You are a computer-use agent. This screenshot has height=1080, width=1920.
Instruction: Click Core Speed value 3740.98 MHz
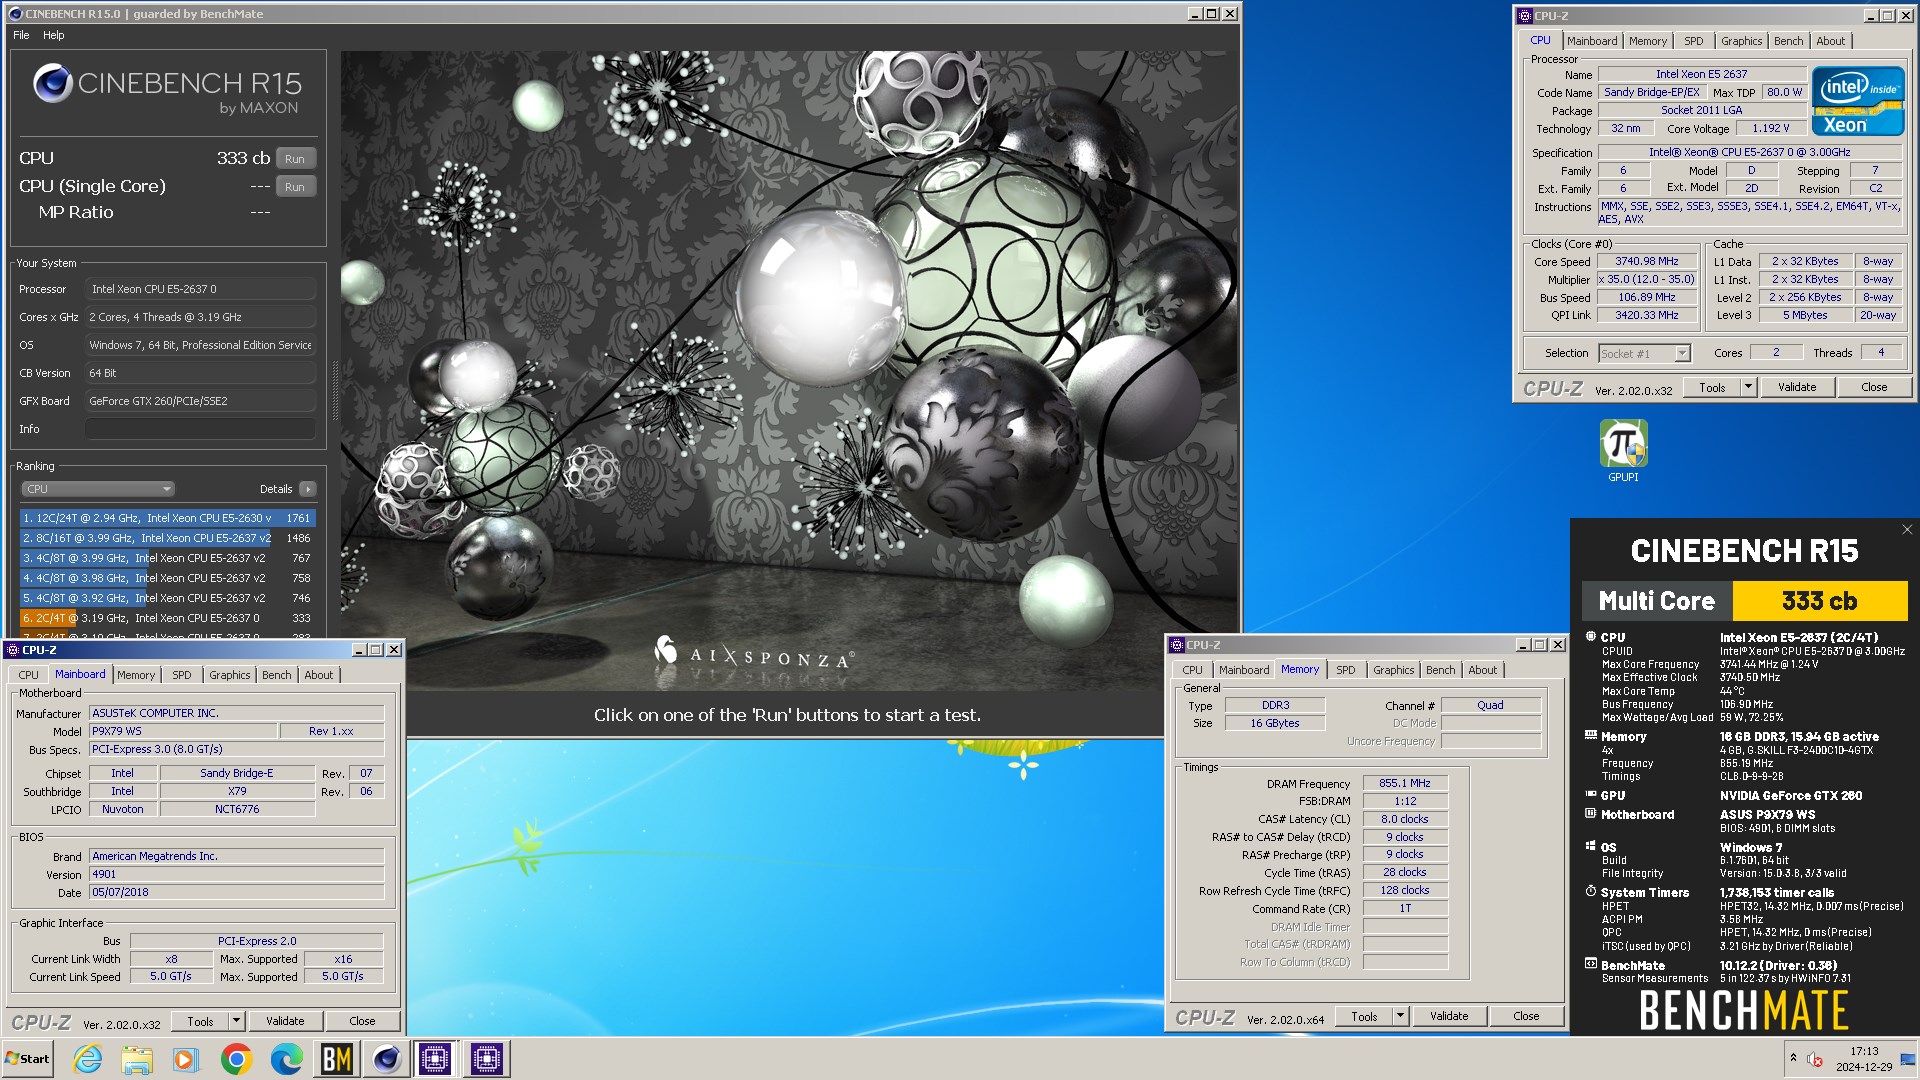tap(1647, 261)
